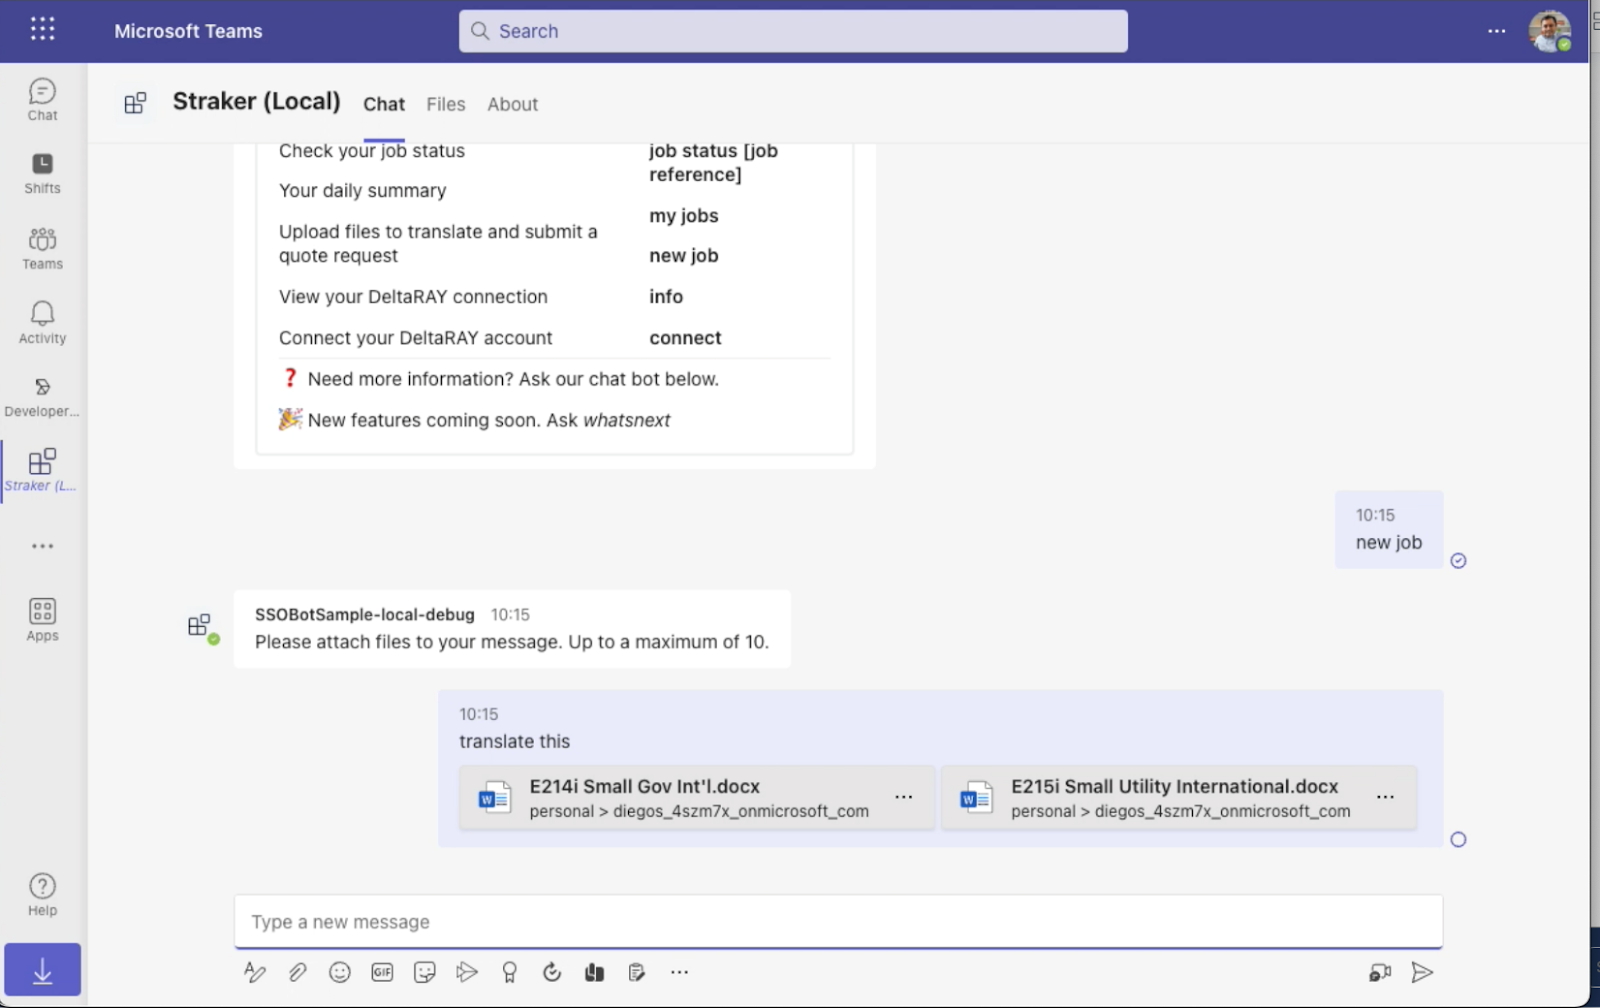Show more apps ellipsis in sidebar
This screenshot has height=1008, width=1600.
42,546
